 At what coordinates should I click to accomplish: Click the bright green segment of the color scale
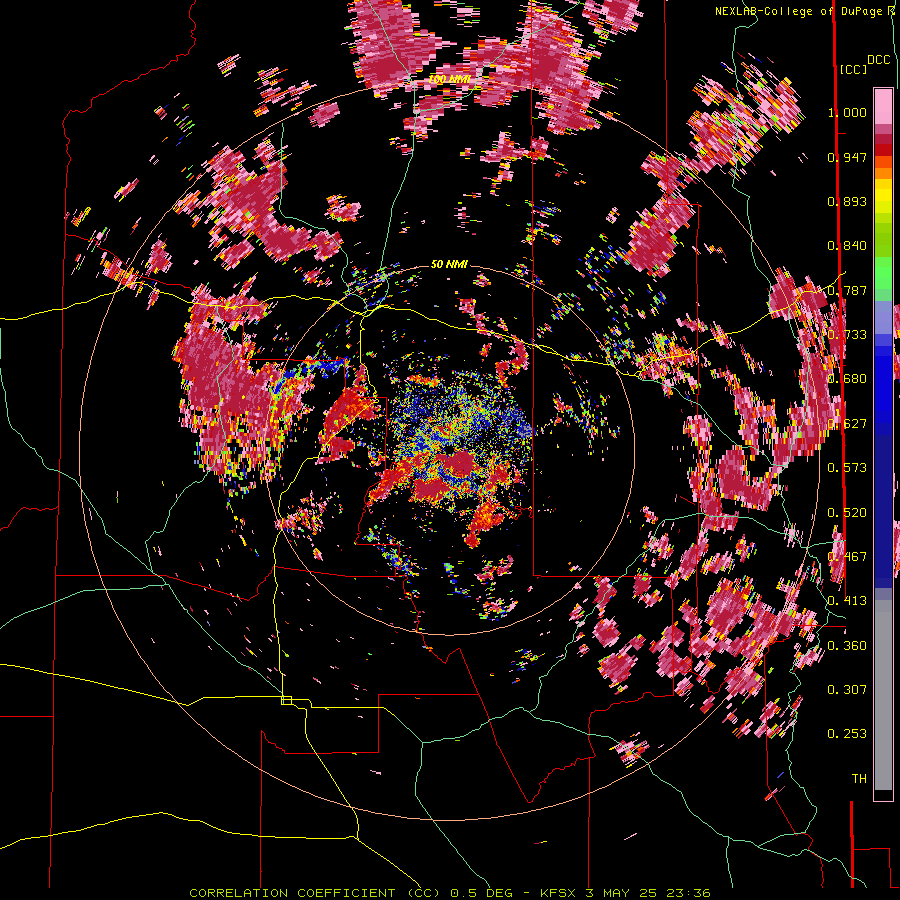pyautogui.click(x=883, y=273)
